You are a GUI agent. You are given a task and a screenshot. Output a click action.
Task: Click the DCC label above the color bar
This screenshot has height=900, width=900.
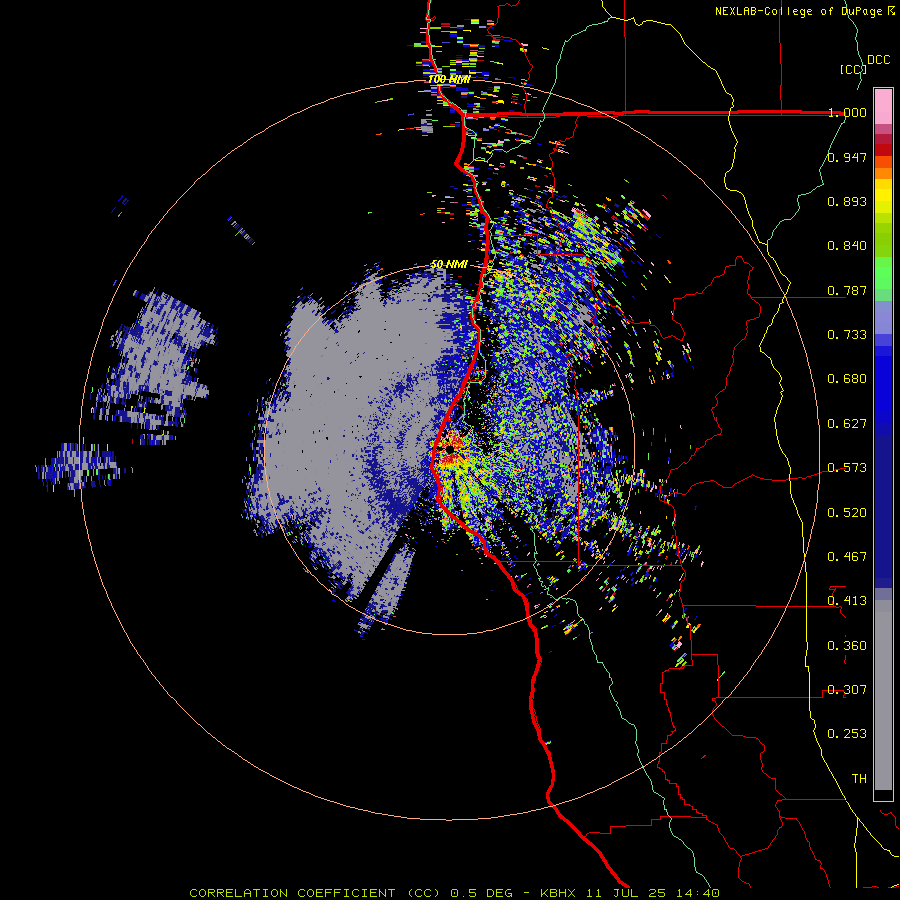[x=878, y=60]
